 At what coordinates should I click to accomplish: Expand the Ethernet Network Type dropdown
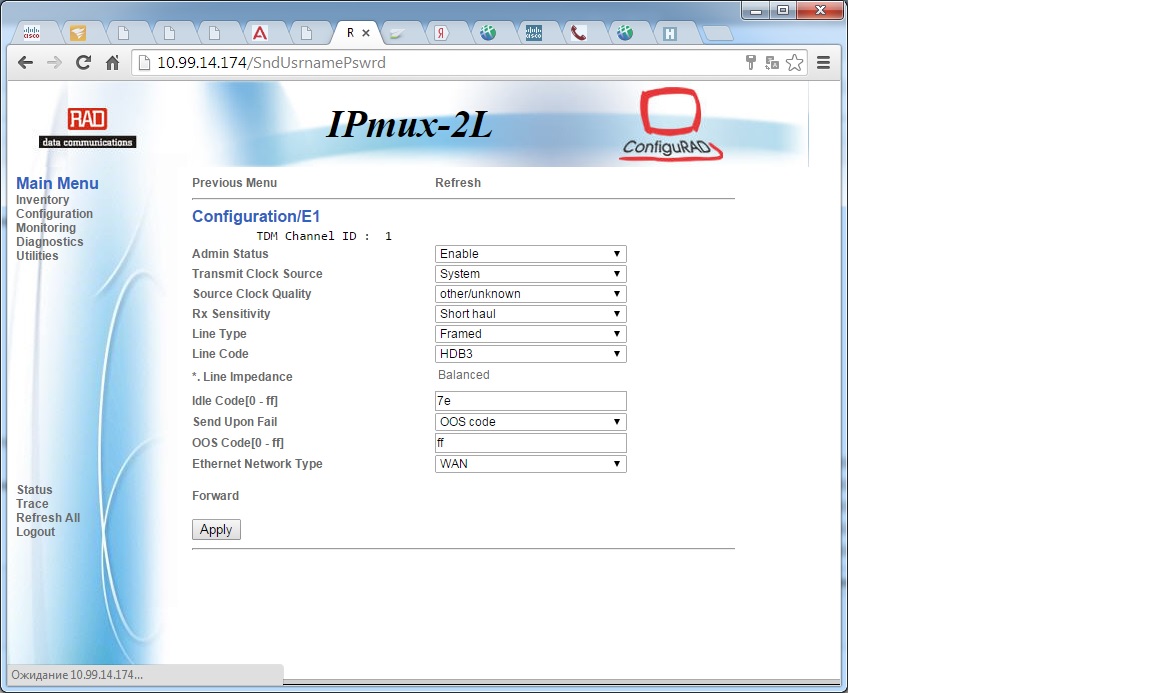pyautogui.click(x=530, y=464)
